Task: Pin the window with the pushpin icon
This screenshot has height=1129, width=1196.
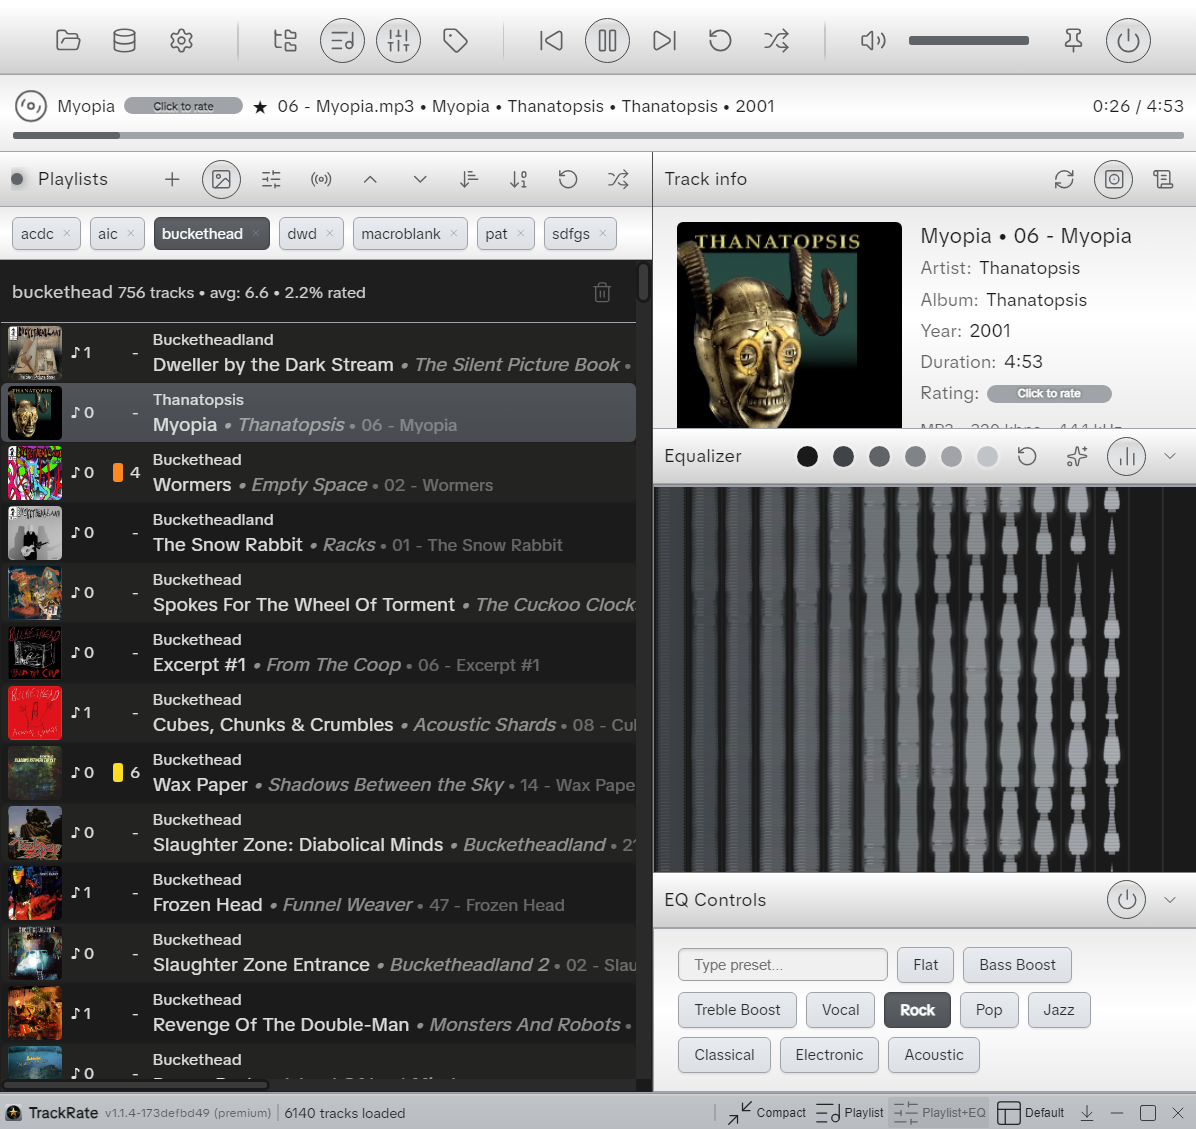Action: [x=1073, y=41]
